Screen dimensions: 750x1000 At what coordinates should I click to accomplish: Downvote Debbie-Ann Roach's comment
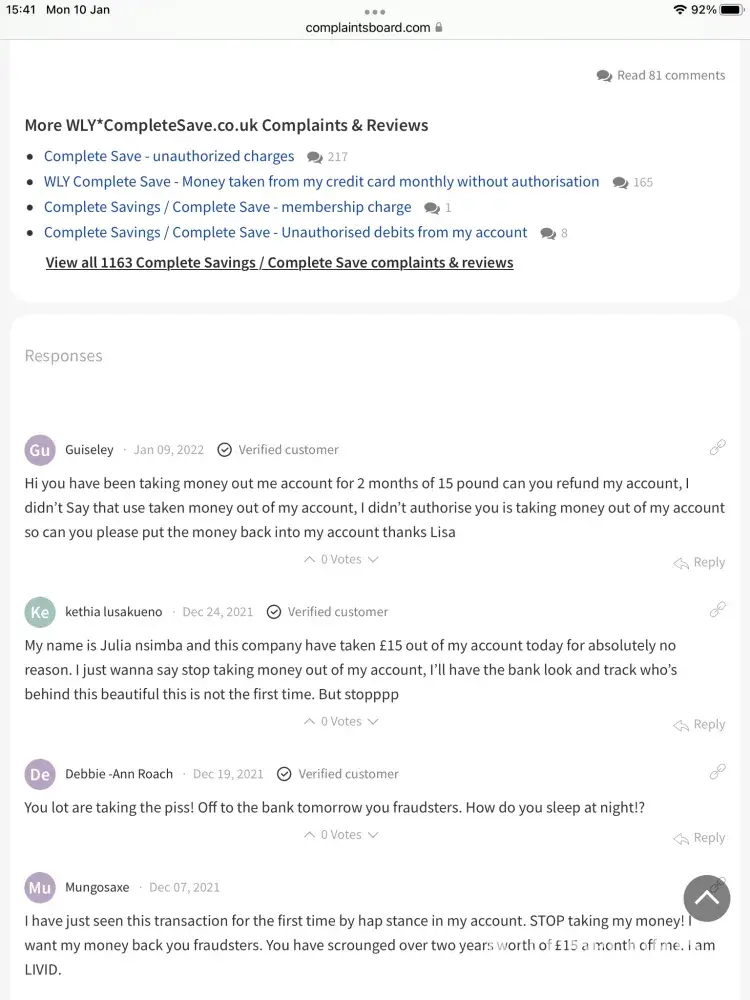click(373, 835)
